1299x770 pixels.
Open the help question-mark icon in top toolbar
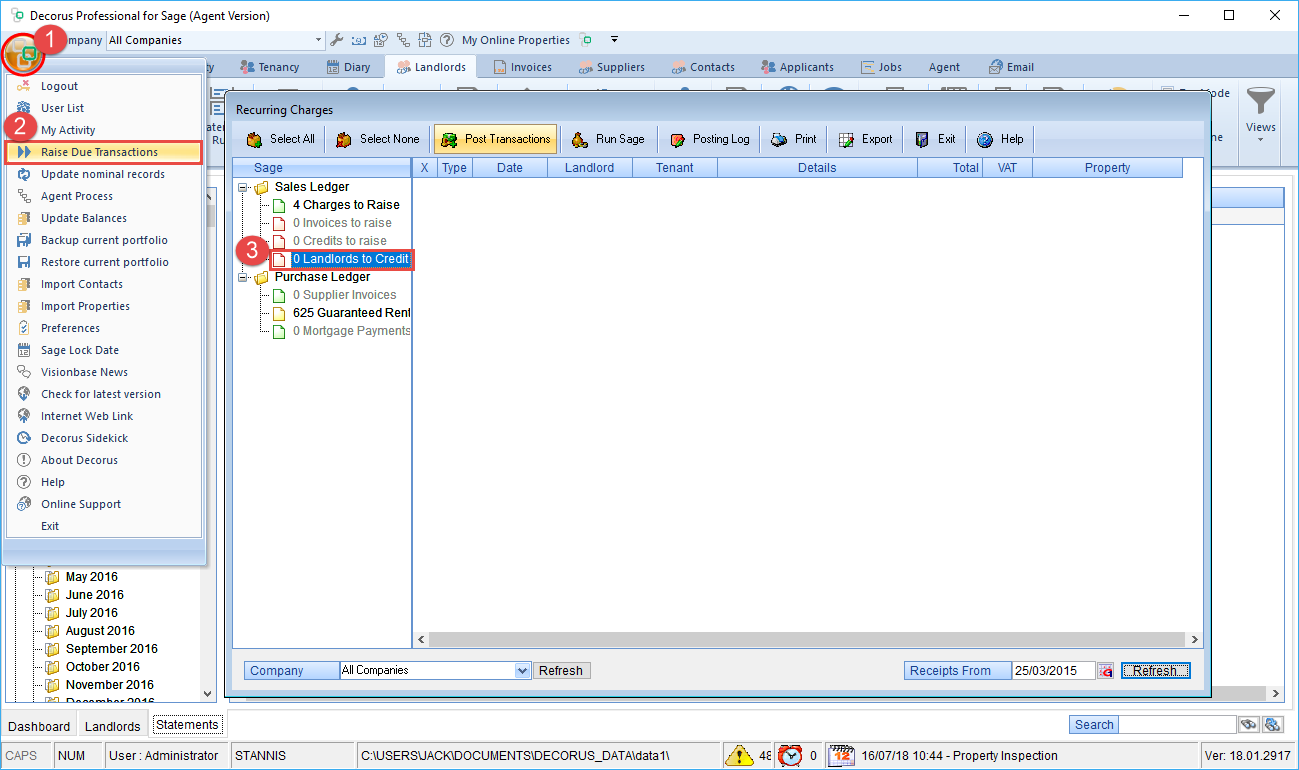447,40
